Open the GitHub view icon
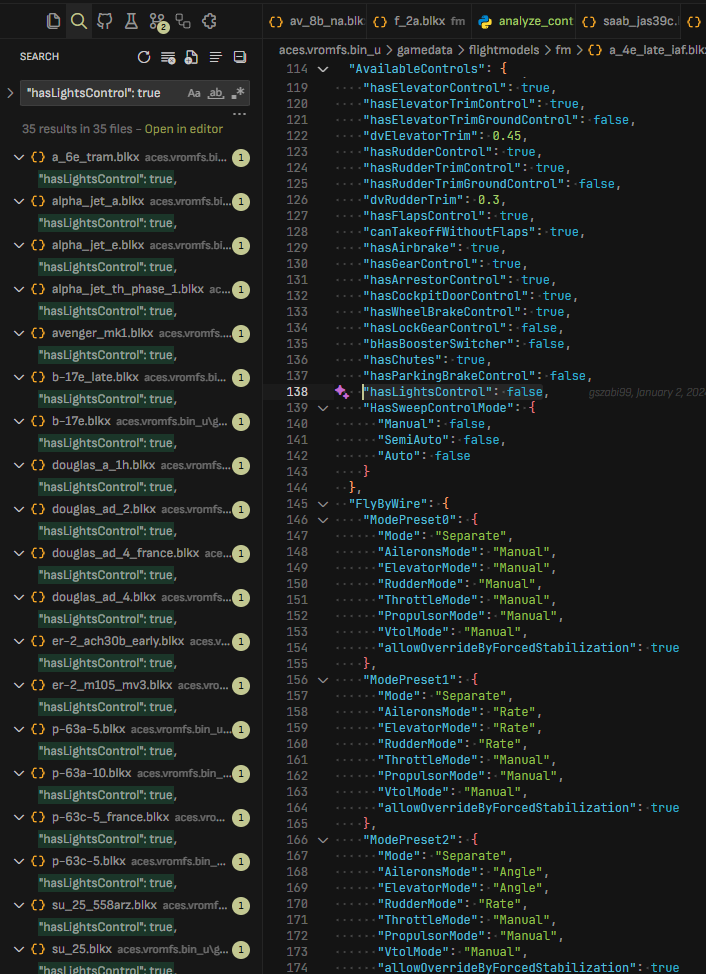The height and width of the screenshot is (974, 706). click(104, 21)
